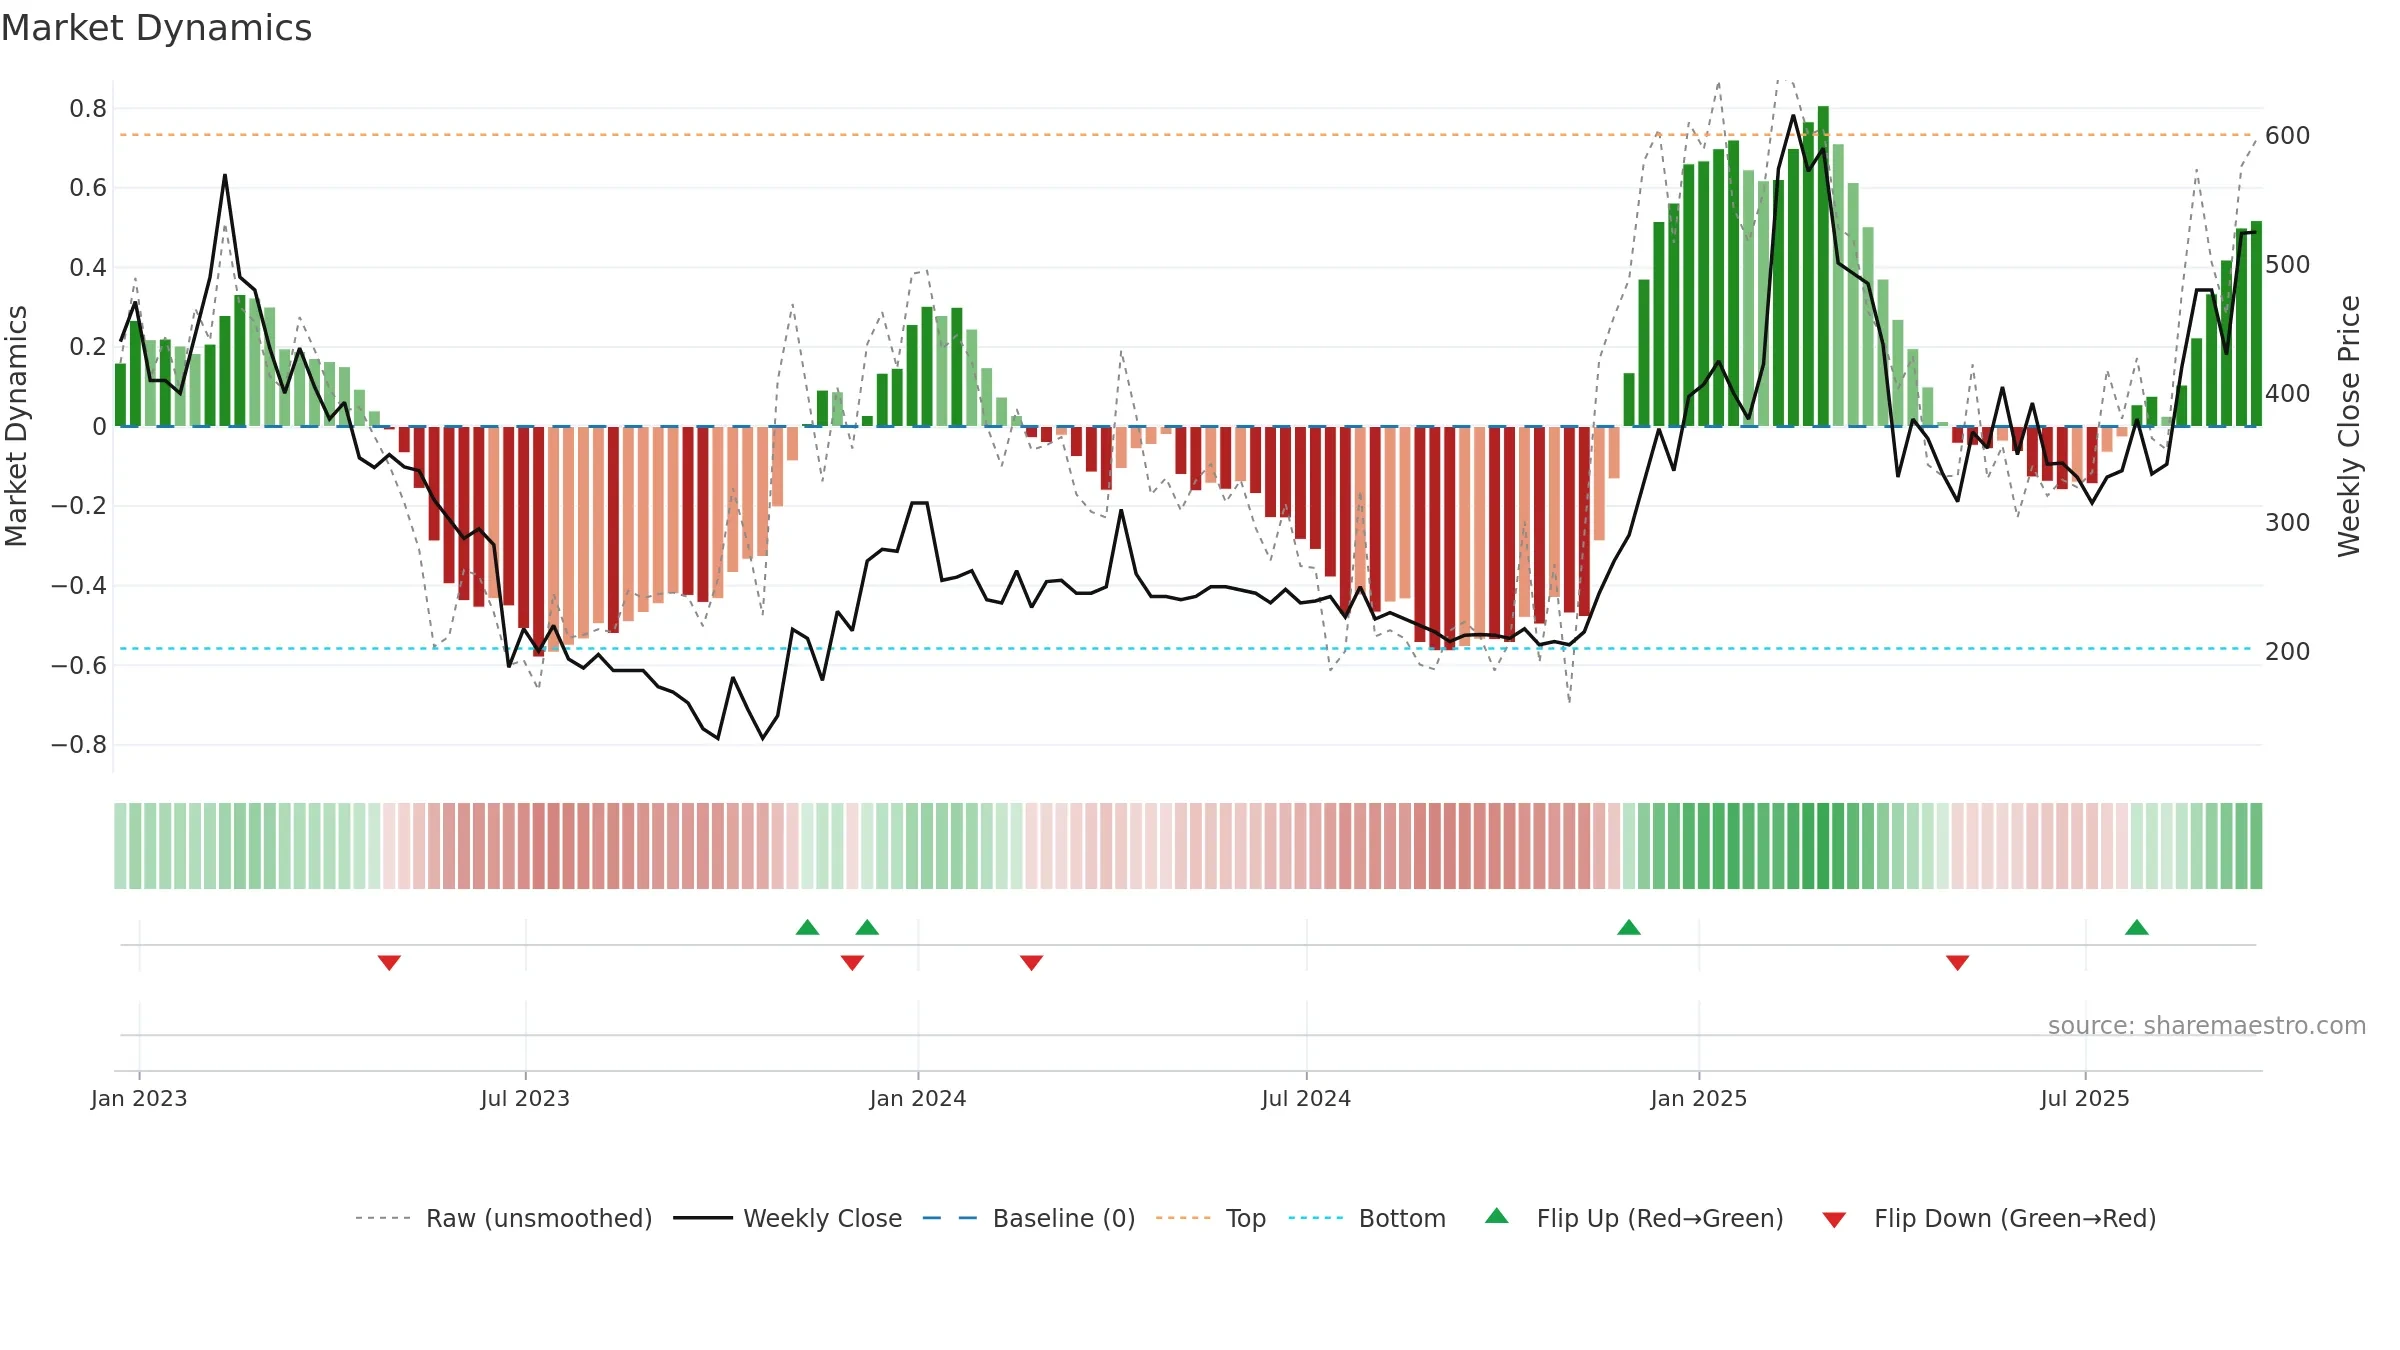Viewport: 2400px width, 1350px height.
Task: Click the 500 right-axis tick label
Action: pyautogui.click(x=2287, y=265)
